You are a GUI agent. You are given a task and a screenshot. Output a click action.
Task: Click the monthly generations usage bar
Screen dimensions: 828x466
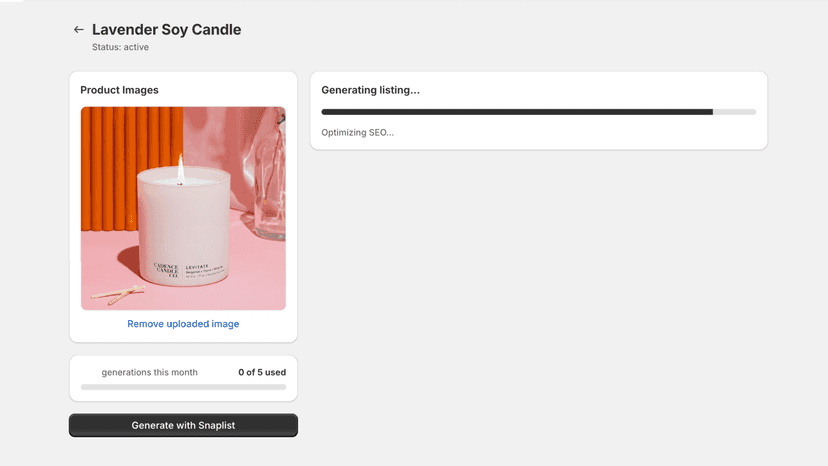point(183,387)
